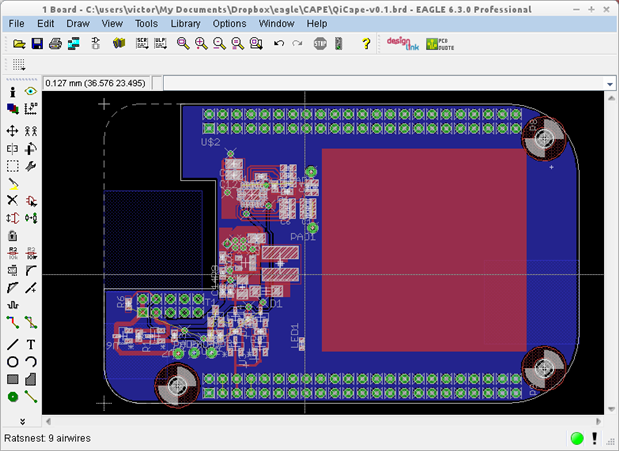
Task: Open the Tools menu
Action: click(x=146, y=24)
